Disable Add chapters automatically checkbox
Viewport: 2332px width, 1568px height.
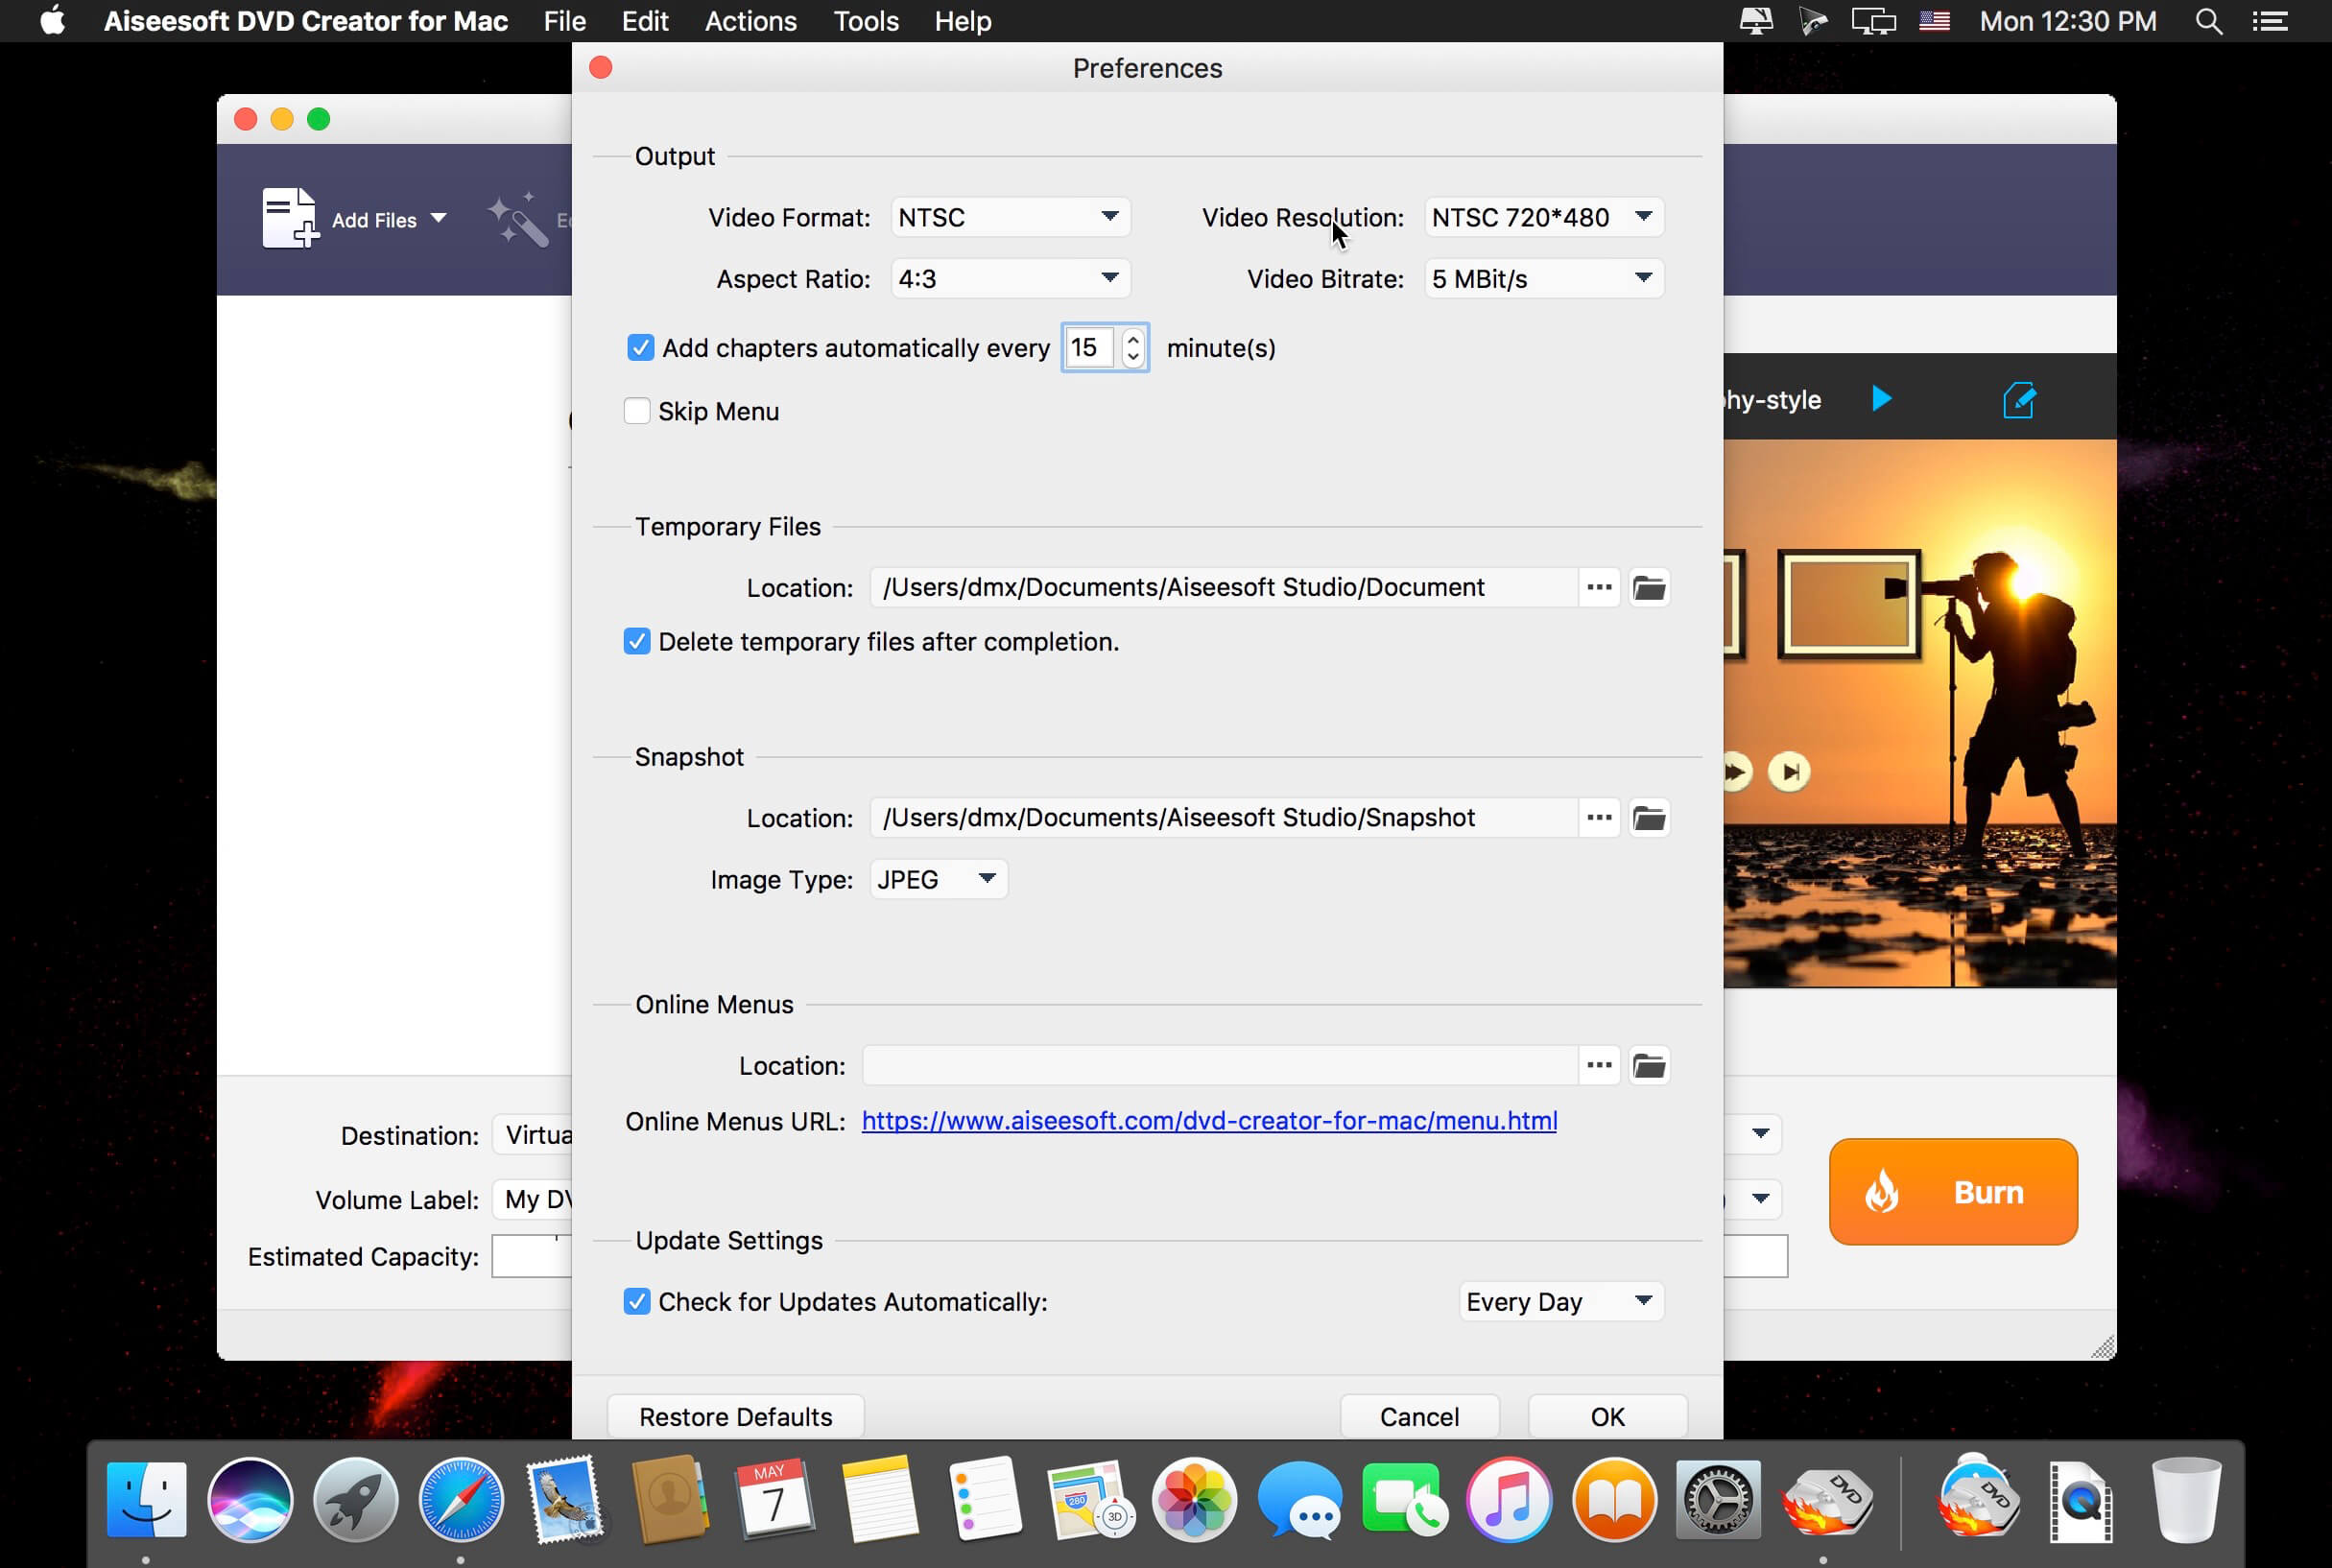[640, 348]
